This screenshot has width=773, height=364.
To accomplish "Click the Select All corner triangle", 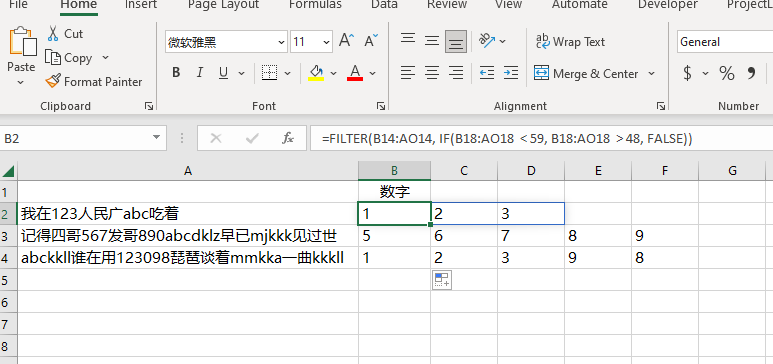I will tap(8, 171).
